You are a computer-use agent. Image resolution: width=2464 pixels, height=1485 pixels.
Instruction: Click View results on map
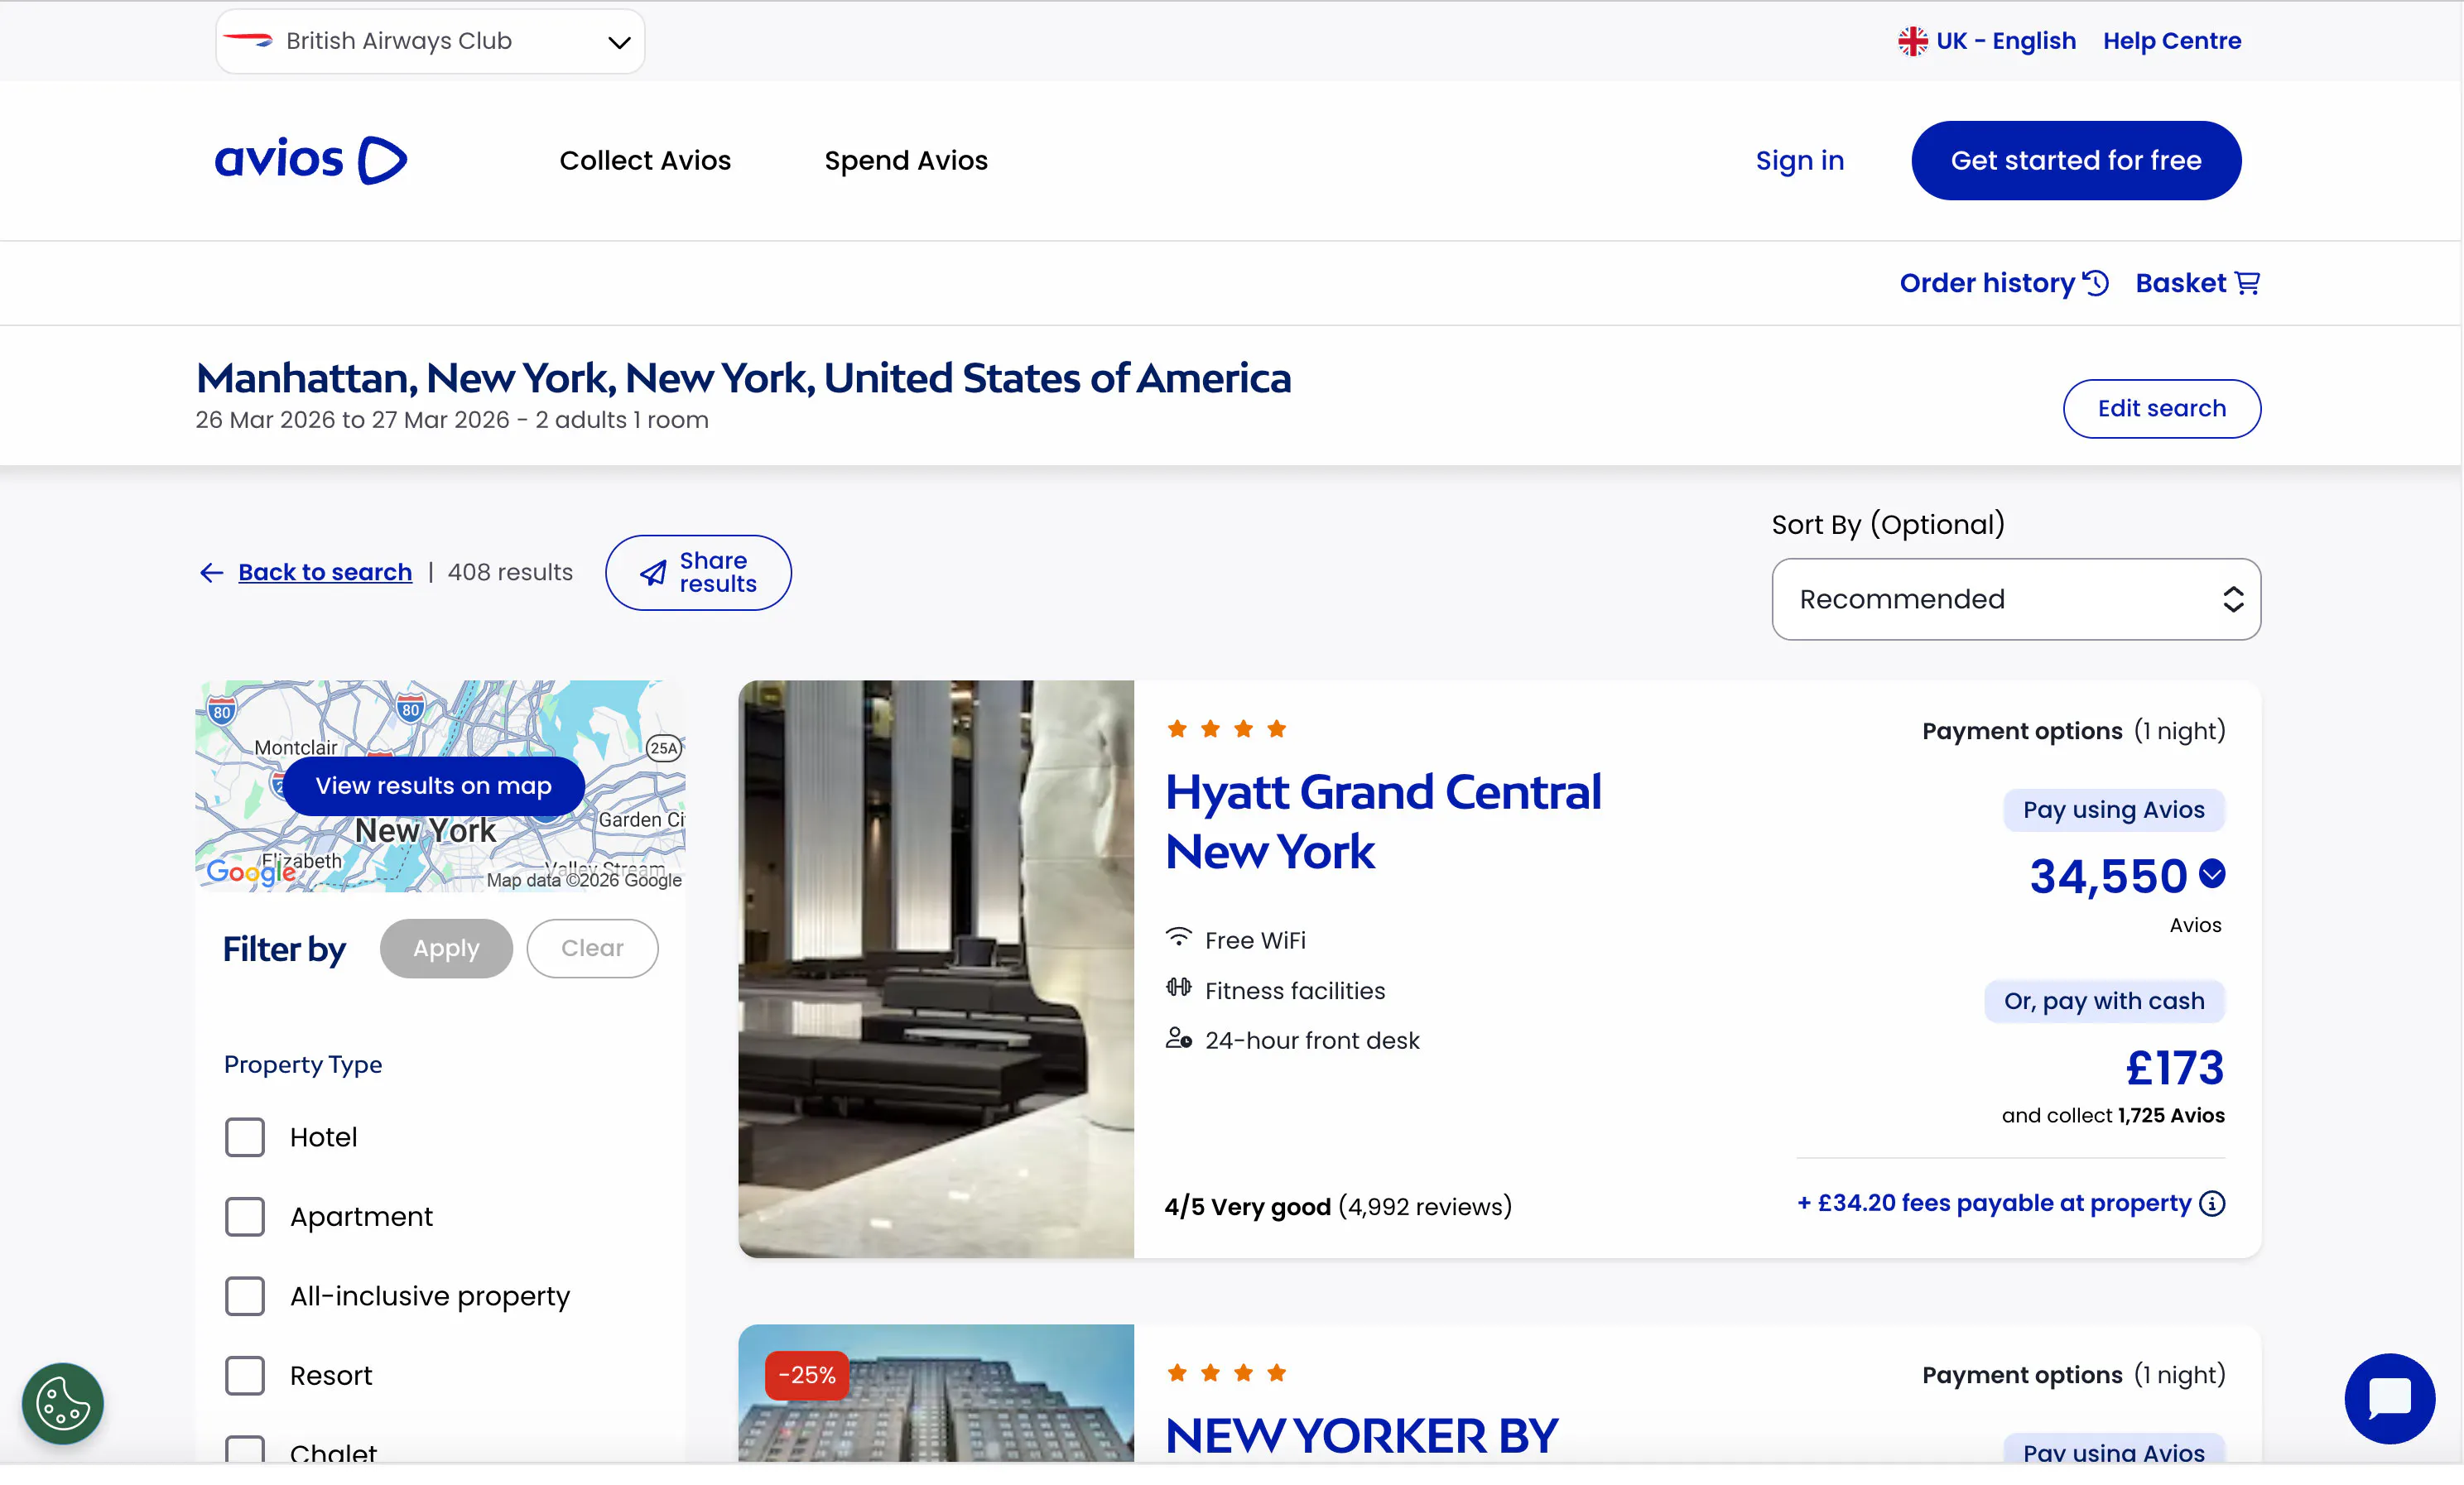click(433, 785)
